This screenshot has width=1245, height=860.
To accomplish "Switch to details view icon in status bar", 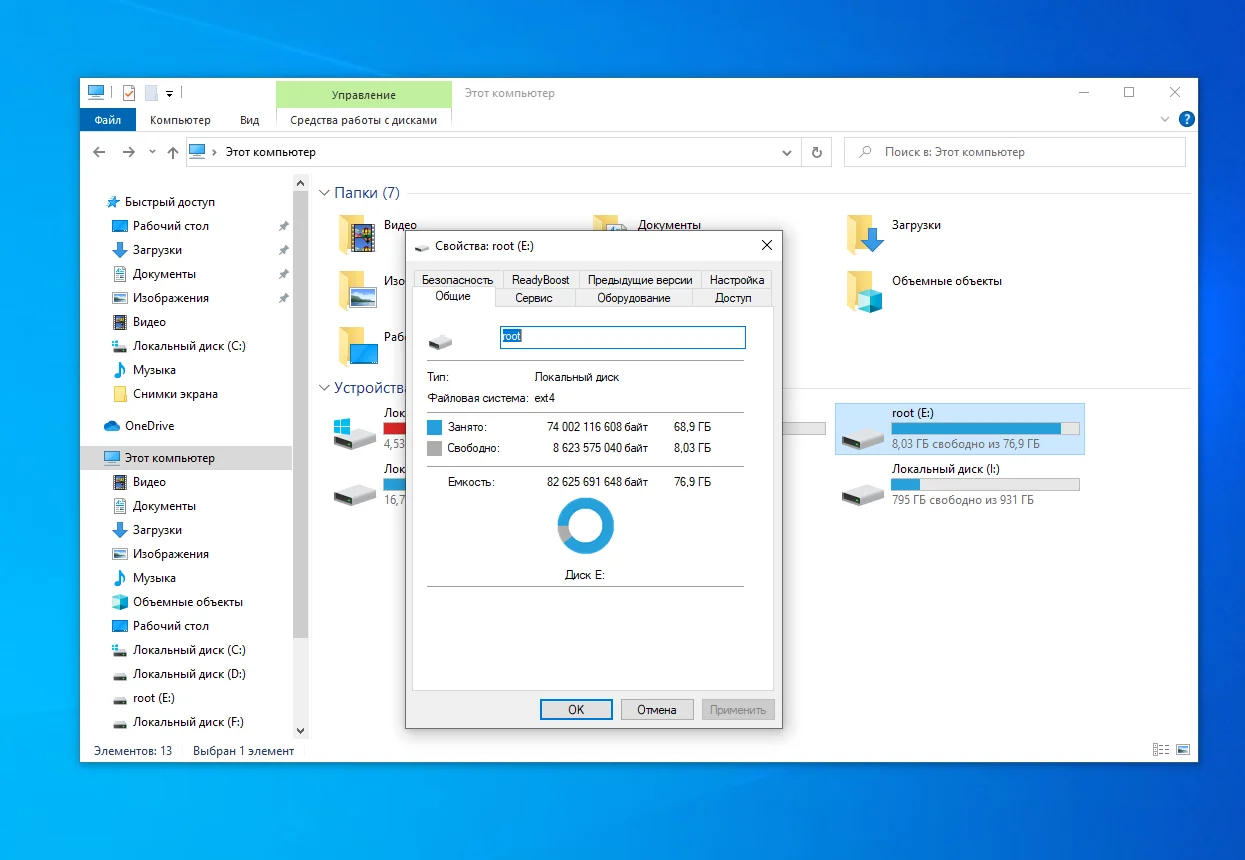I will tap(1161, 749).
